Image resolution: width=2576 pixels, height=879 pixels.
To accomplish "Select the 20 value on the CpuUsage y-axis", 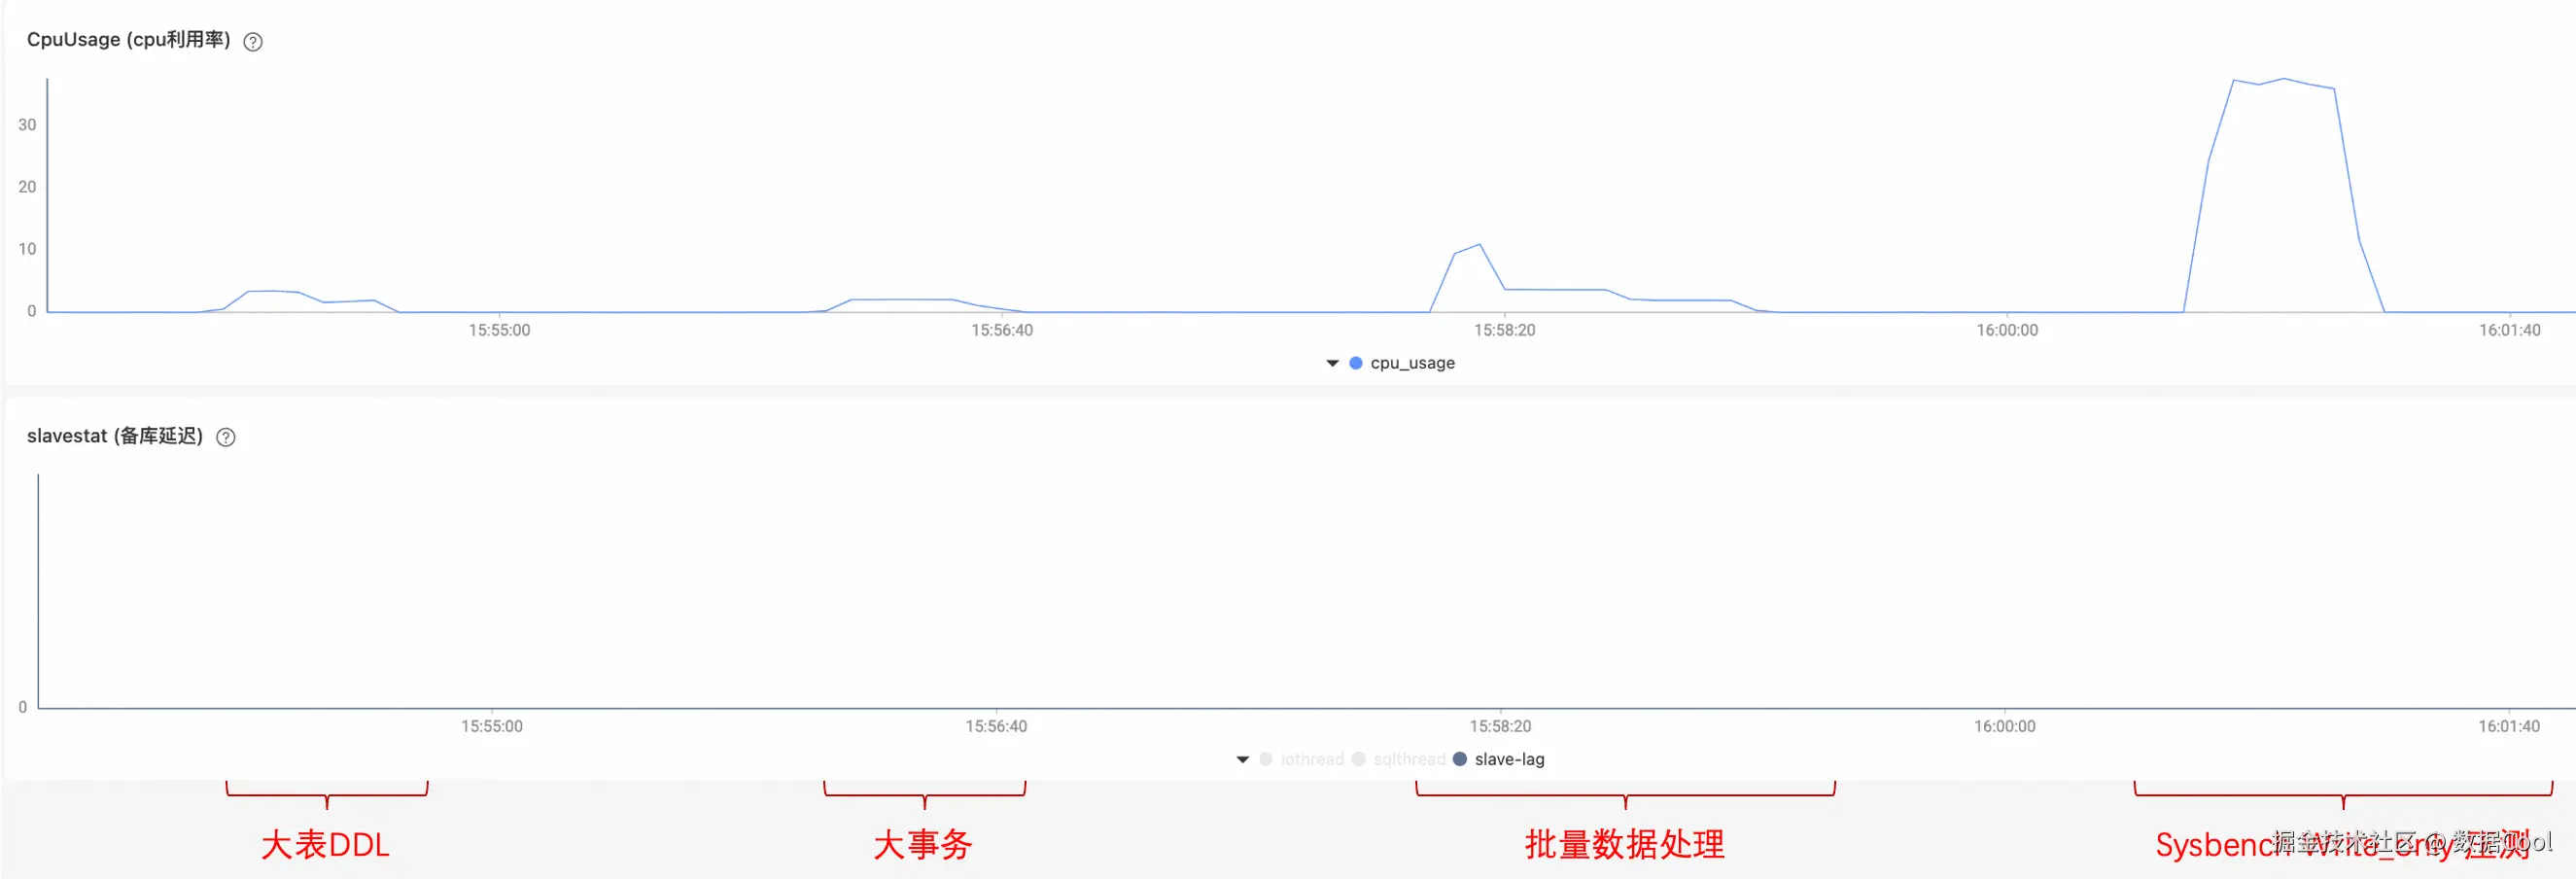I will click(27, 187).
